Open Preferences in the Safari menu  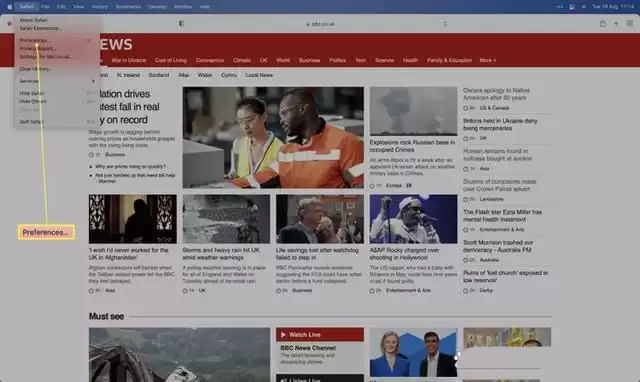click(34, 40)
